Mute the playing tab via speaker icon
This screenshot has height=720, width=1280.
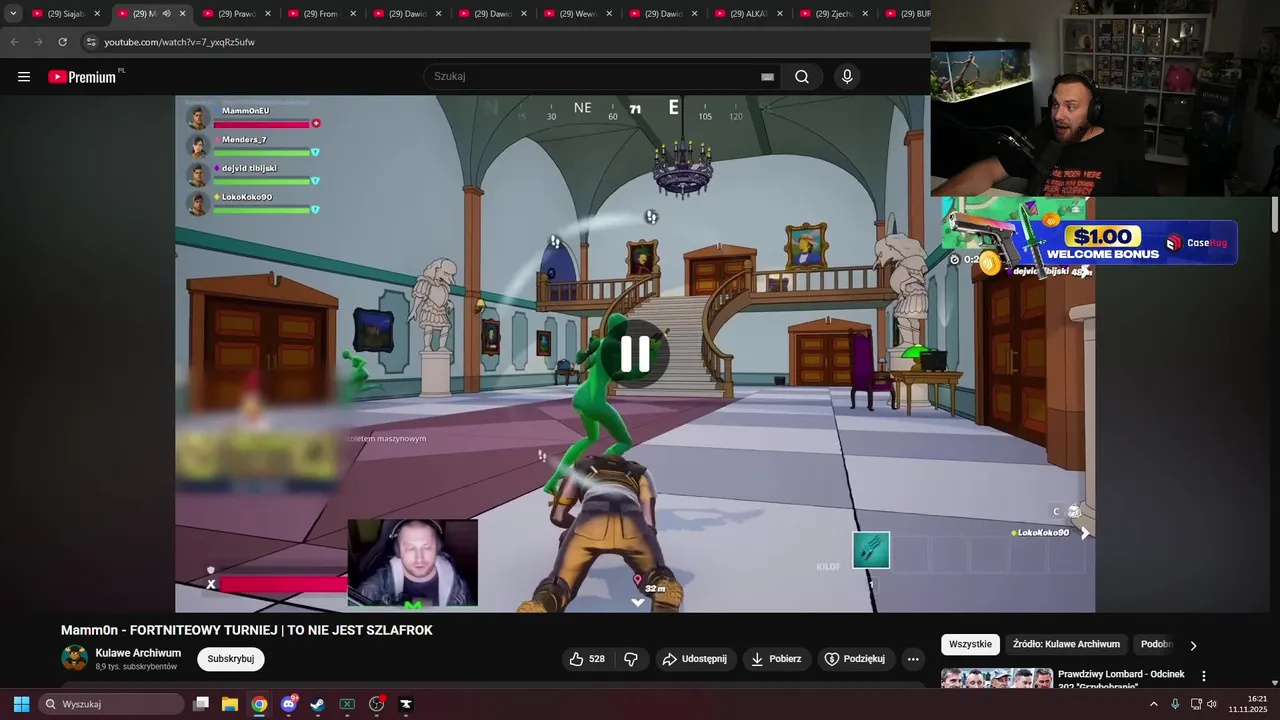click(166, 14)
